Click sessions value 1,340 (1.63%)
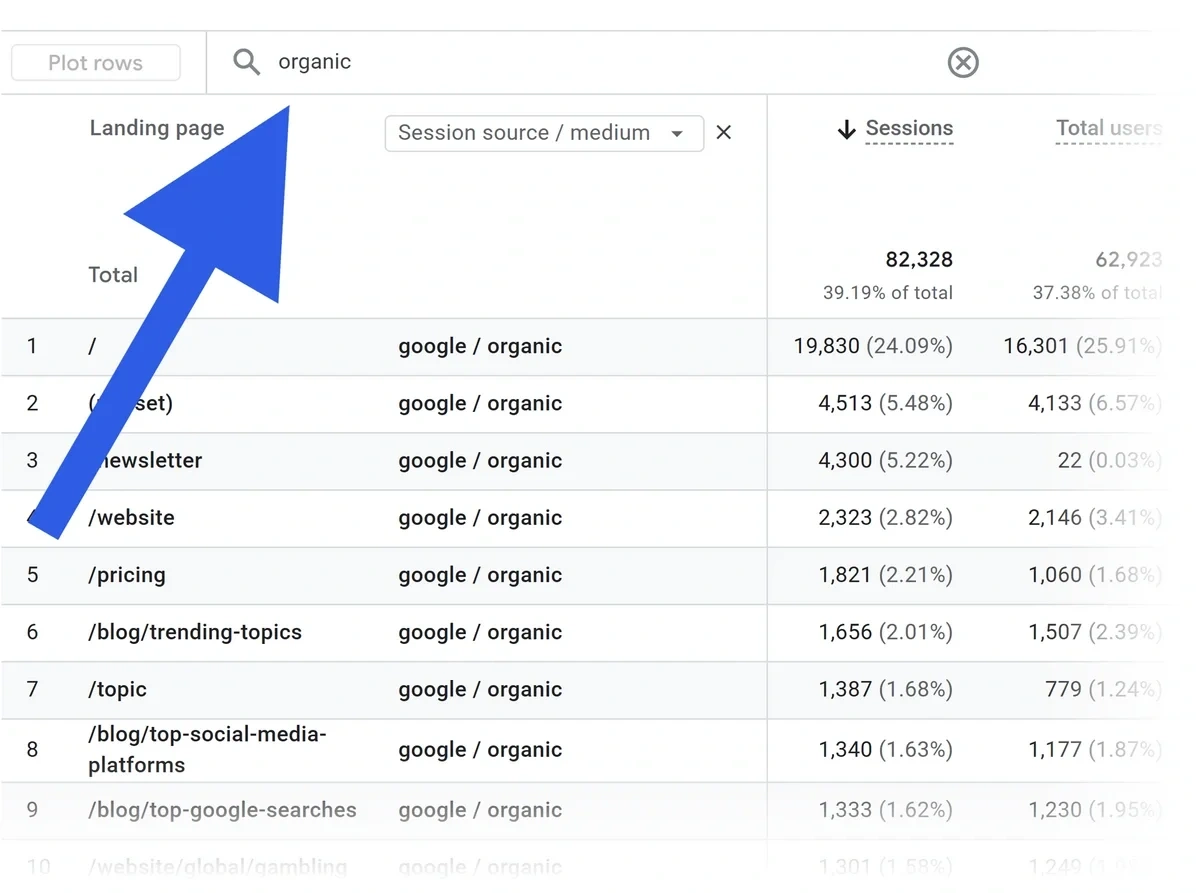Viewport: 1200px width, 893px height. [x=885, y=750]
